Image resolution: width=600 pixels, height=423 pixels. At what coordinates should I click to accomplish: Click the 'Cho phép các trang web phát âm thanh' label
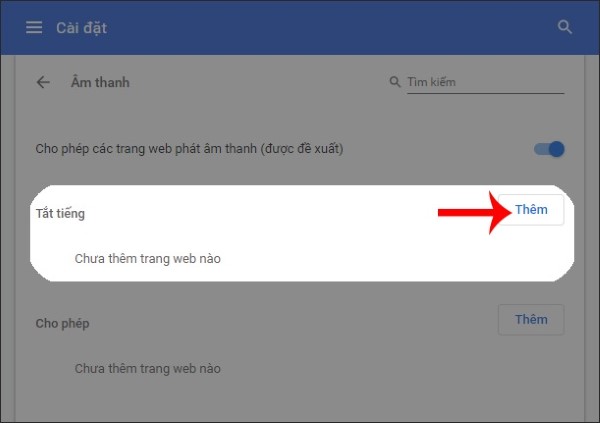click(146, 149)
